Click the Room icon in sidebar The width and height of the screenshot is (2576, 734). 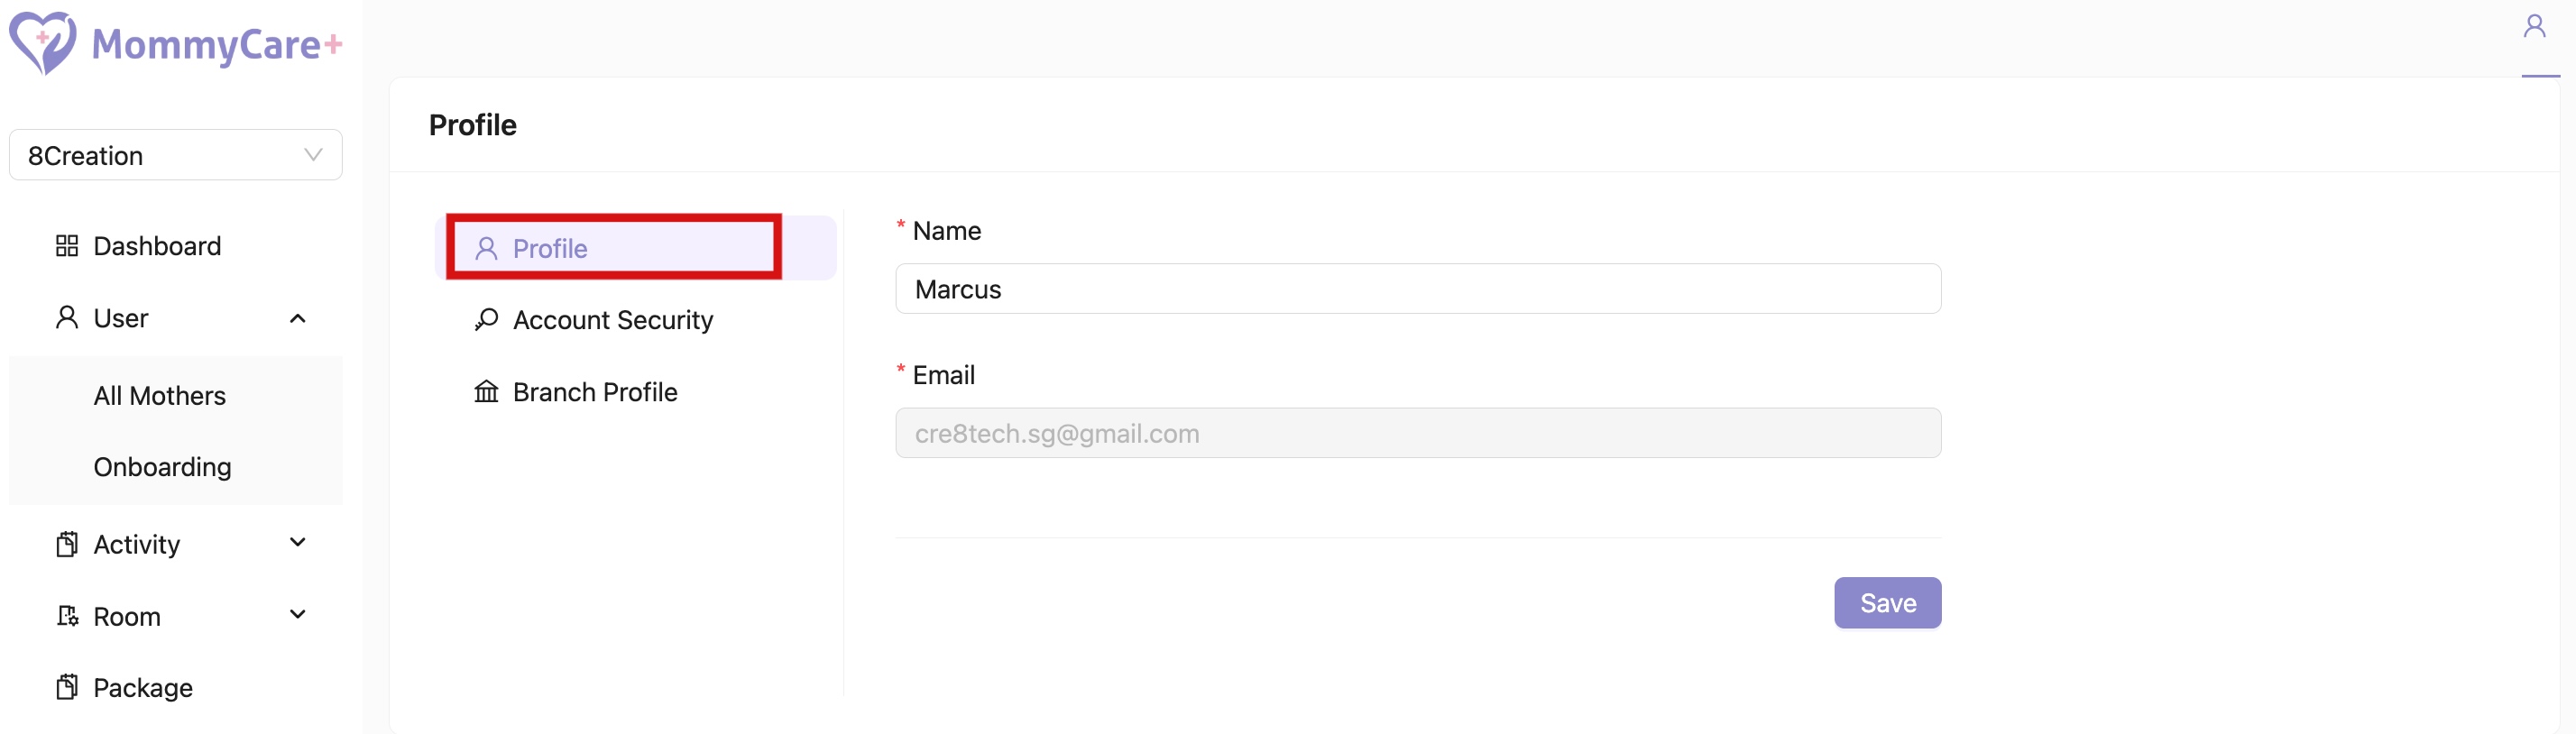(66, 616)
